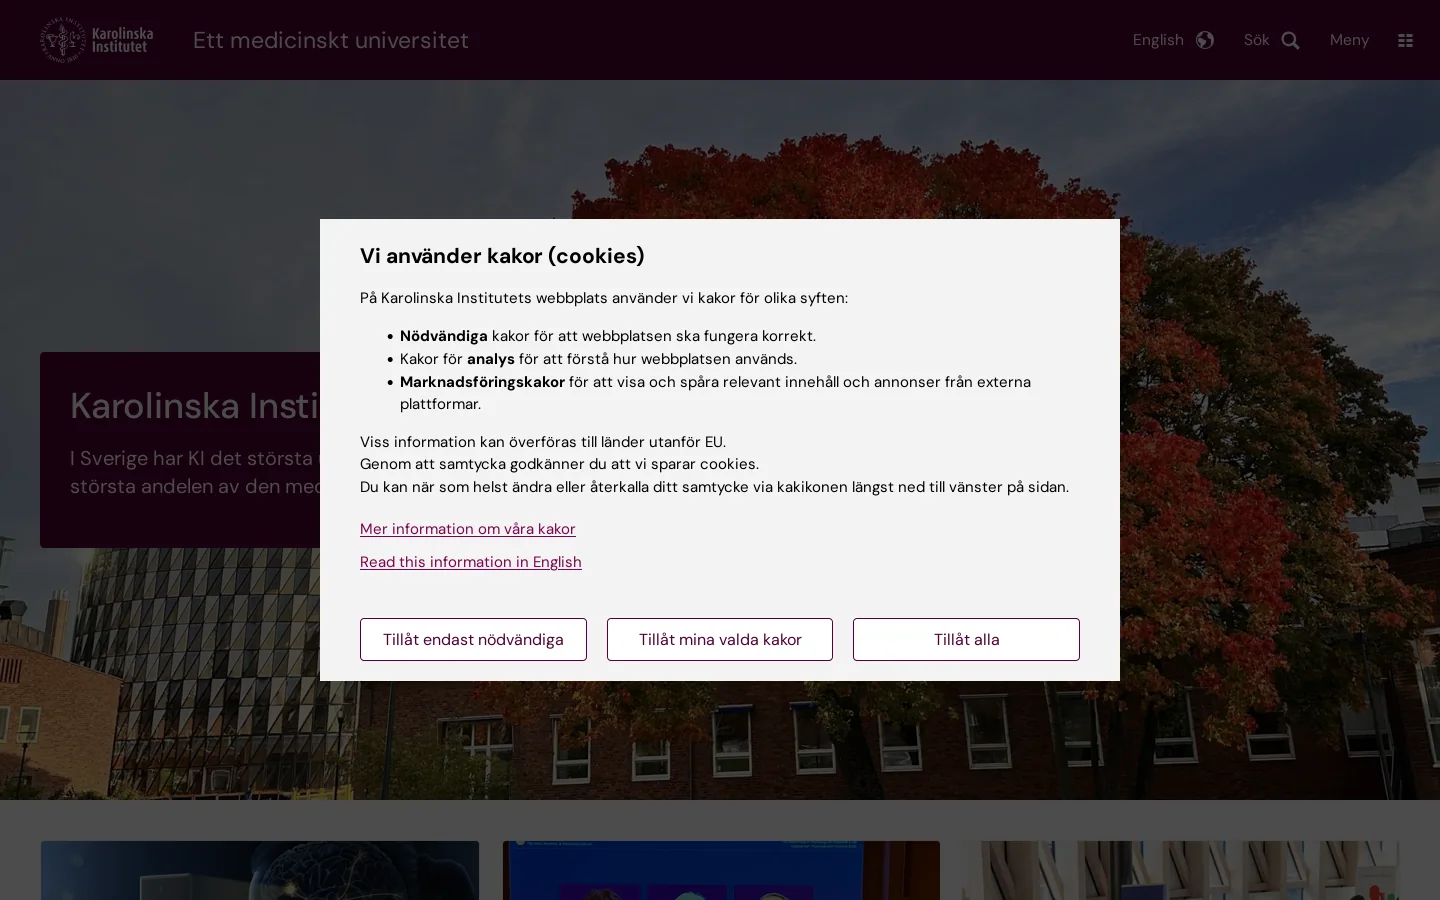Image resolution: width=1440 pixels, height=900 pixels.
Task: Click the first news card thumbnail with brain image
Action: click(260, 870)
